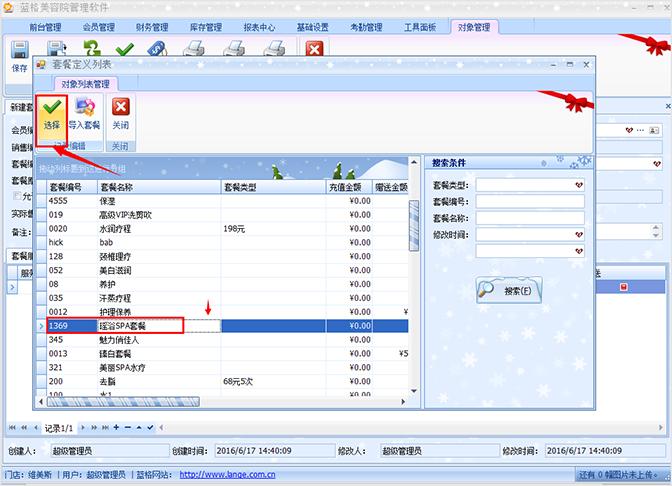Viewport: 672px width, 486px height.
Task: Click the green checkmark in main toolbar
Action: [x=125, y=49]
